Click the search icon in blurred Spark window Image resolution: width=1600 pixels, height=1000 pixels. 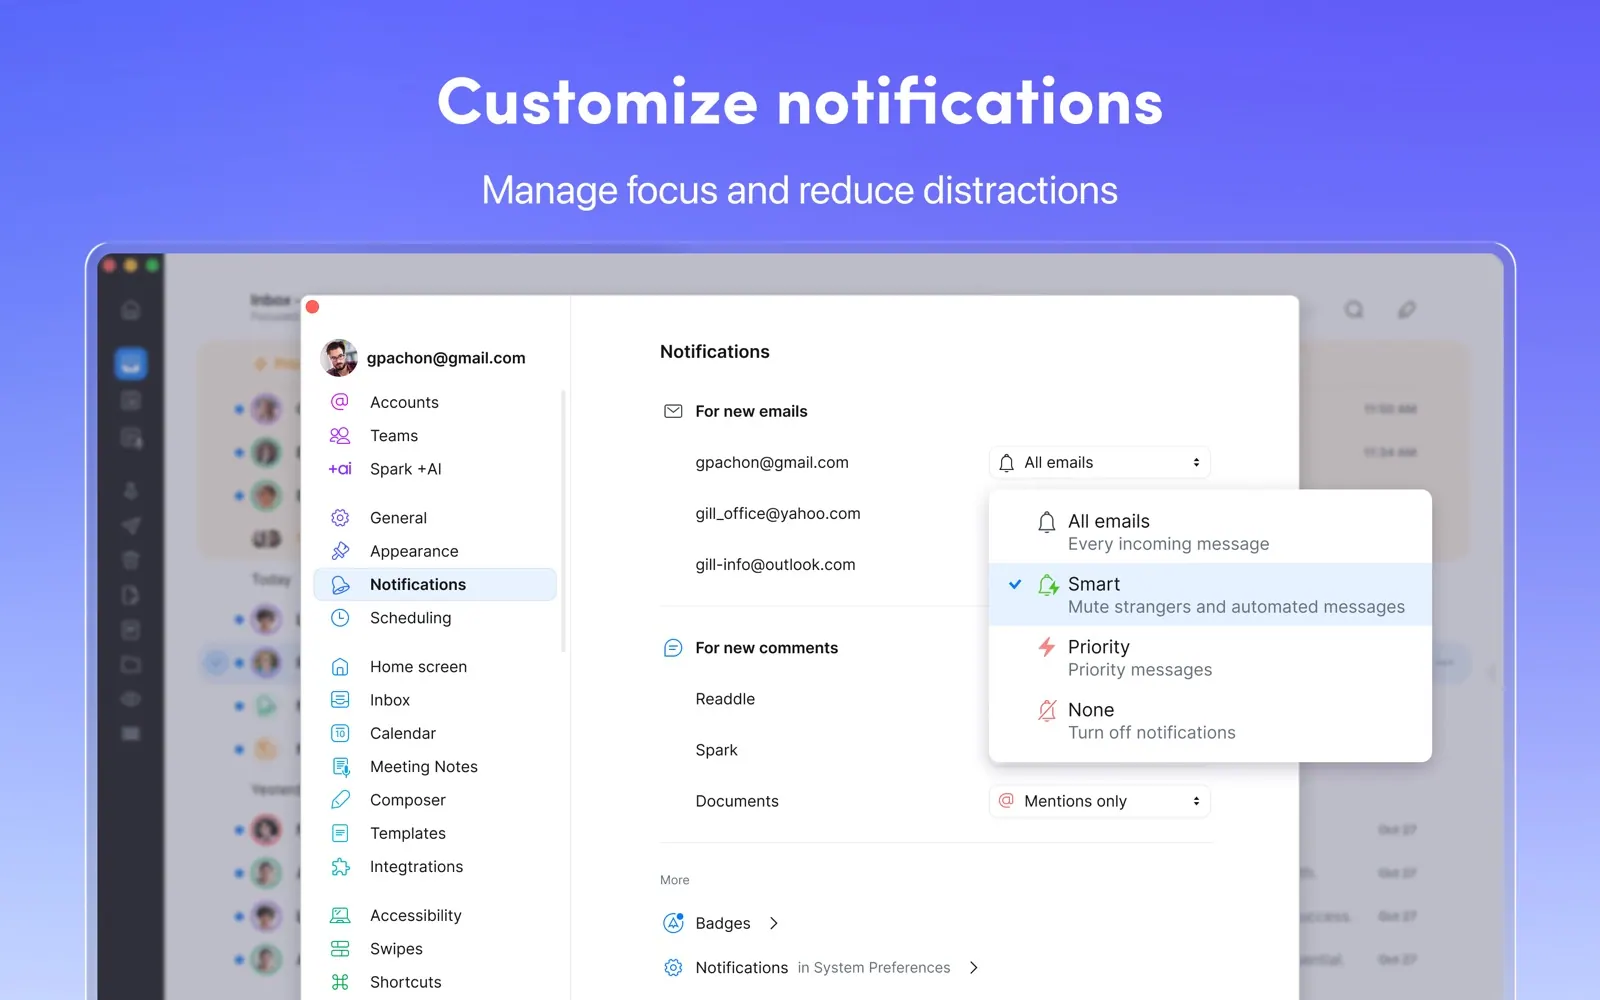tap(1354, 310)
